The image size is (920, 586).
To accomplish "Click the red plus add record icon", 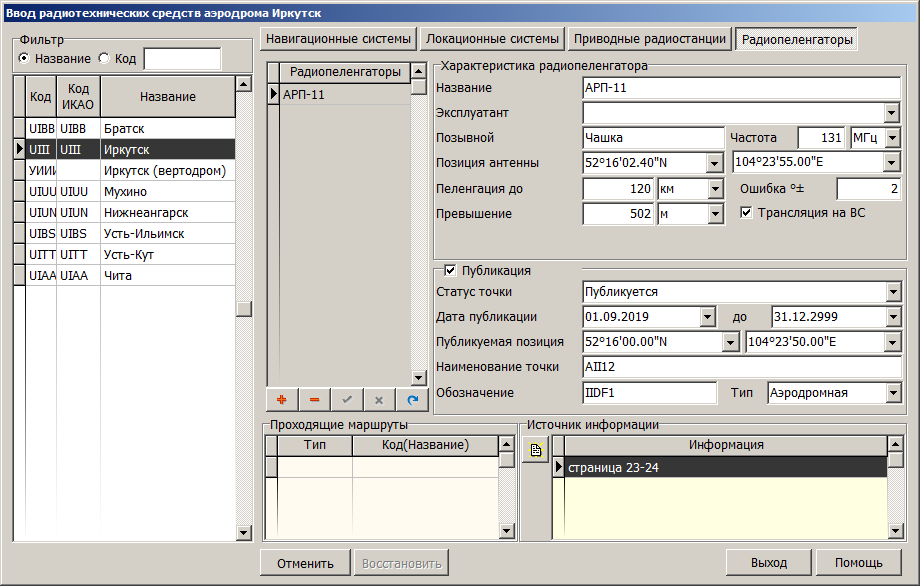I will click(x=282, y=399).
